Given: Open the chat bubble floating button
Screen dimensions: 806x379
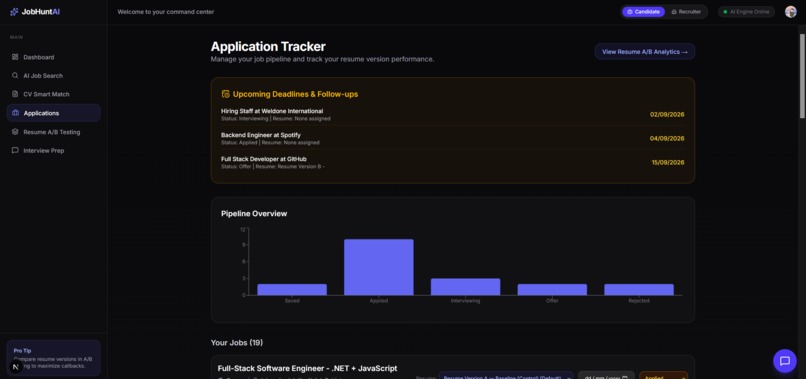Looking at the screenshot, I should pos(784,361).
